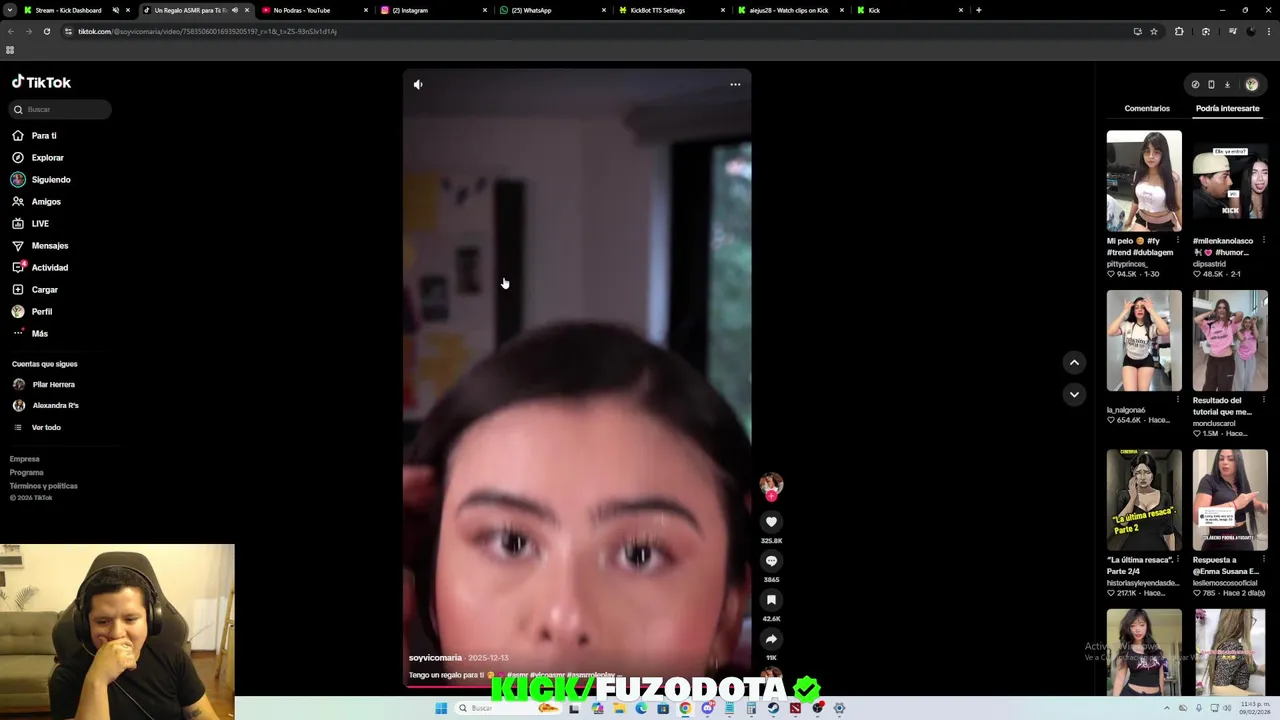Open the TikTok logo home link
This screenshot has height=720, width=1280.
(41, 83)
